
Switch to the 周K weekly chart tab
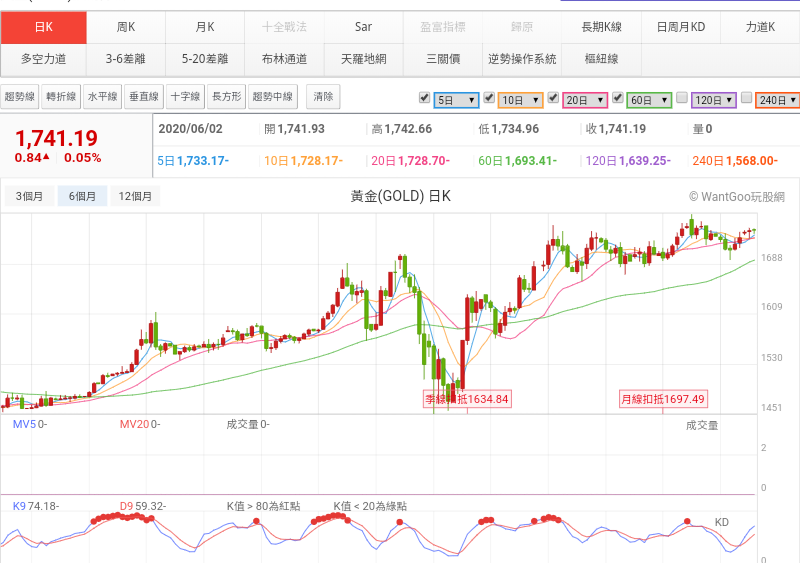tap(125, 27)
